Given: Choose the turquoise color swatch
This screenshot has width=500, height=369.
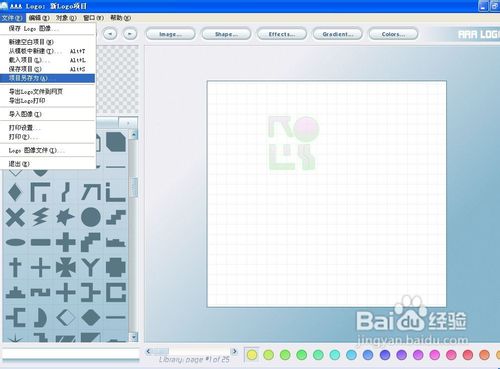Looking at the screenshot, I should point(335,355).
